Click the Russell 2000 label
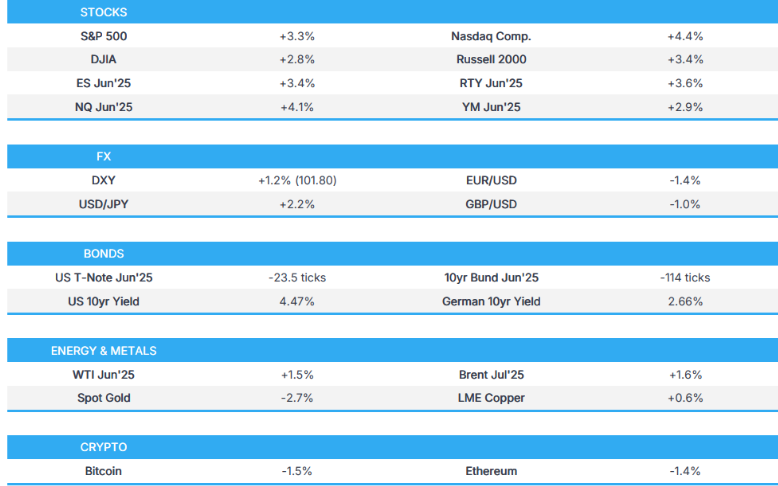Screen dimensions: 778x486 pyautogui.click(x=491, y=60)
